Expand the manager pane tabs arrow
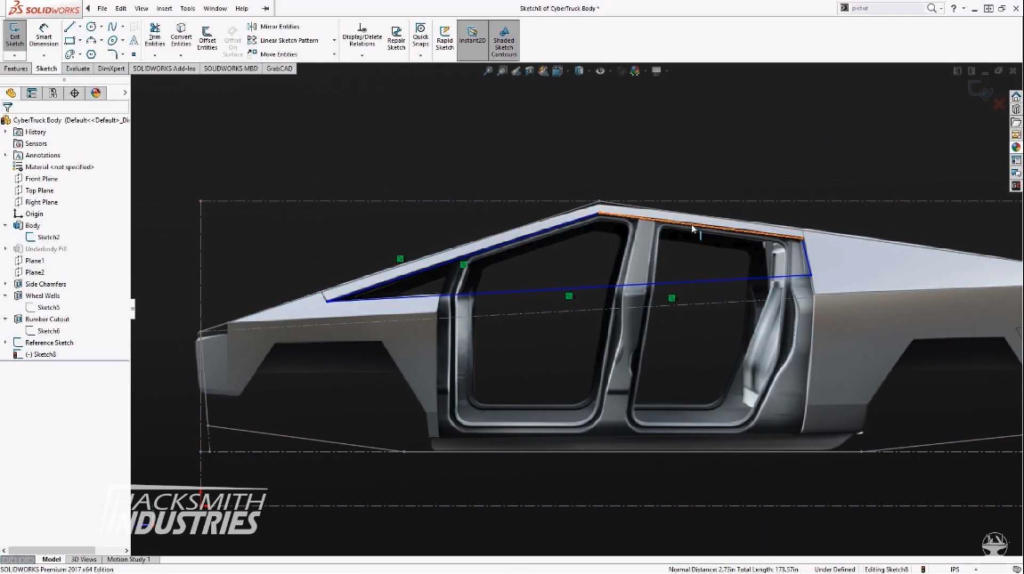1024x574 pixels. pos(125,93)
